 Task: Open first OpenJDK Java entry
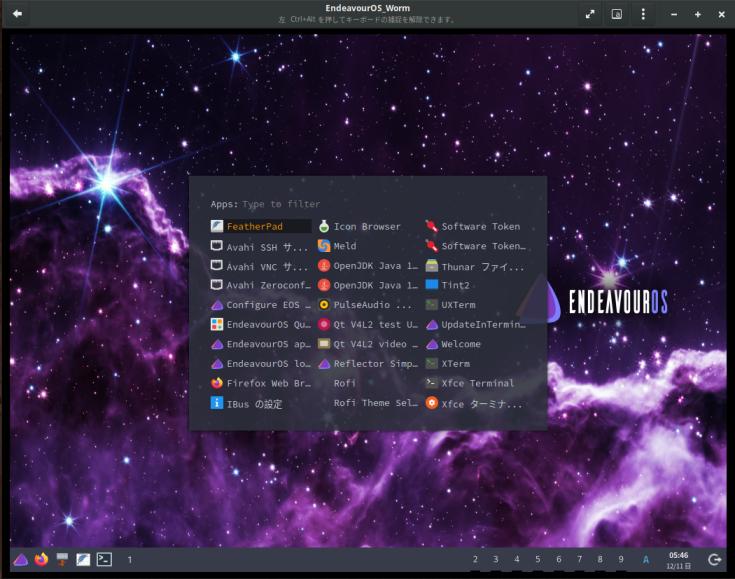(x=368, y=266)
